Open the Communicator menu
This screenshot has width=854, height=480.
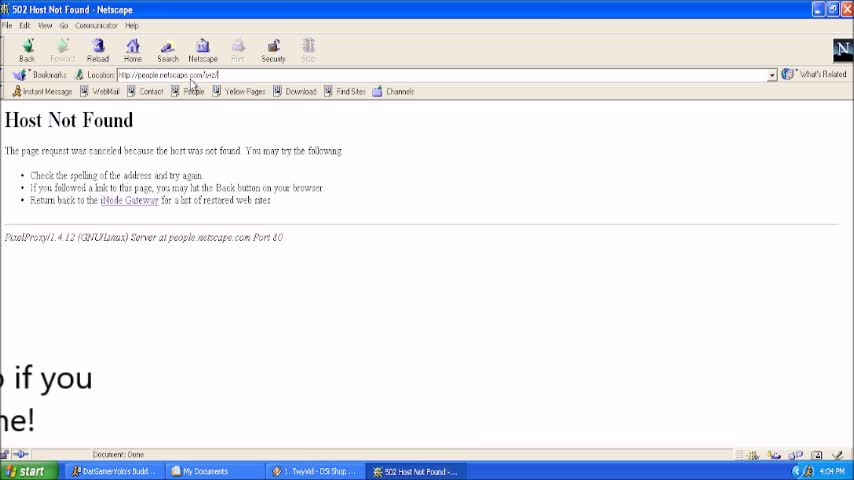coord(96,26)
